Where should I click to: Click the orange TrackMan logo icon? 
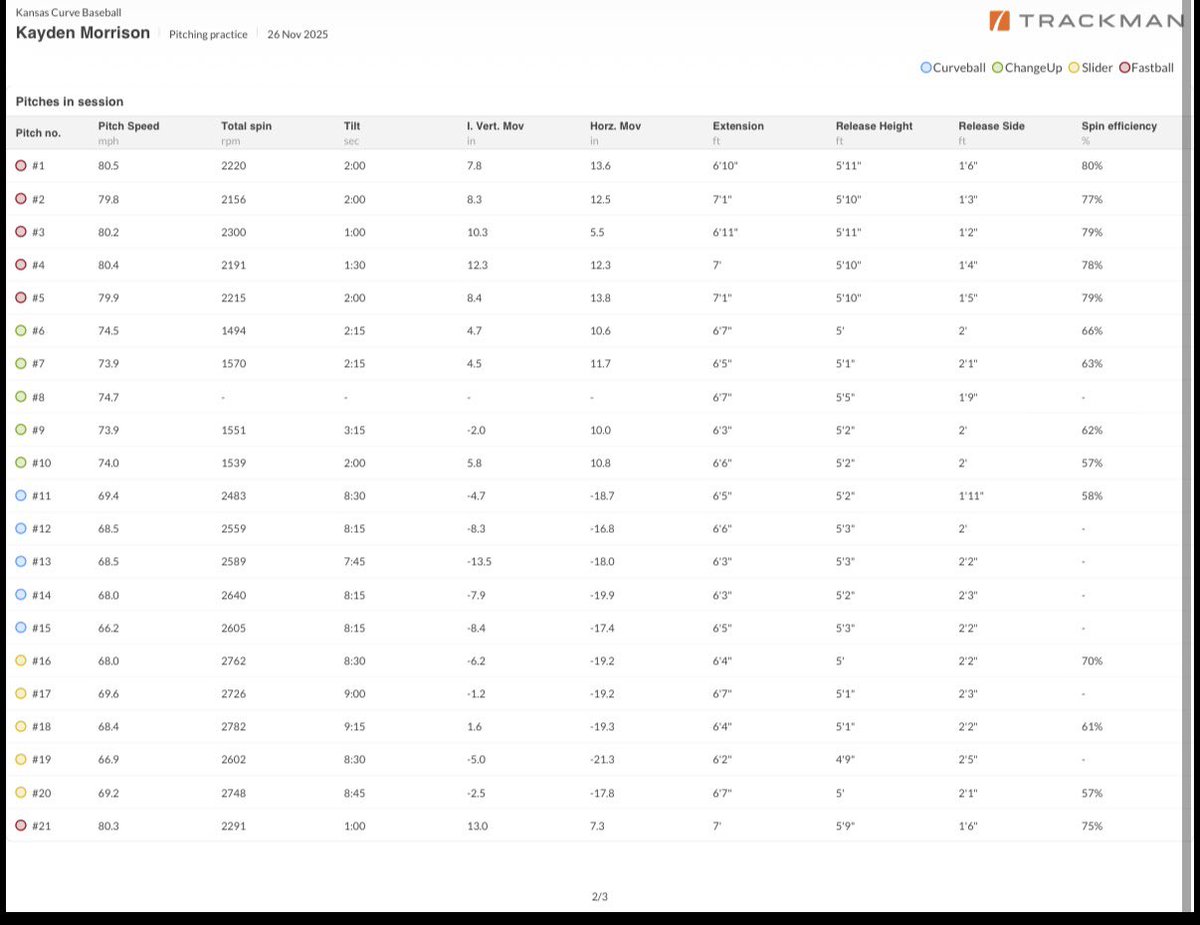click(999, 21)
